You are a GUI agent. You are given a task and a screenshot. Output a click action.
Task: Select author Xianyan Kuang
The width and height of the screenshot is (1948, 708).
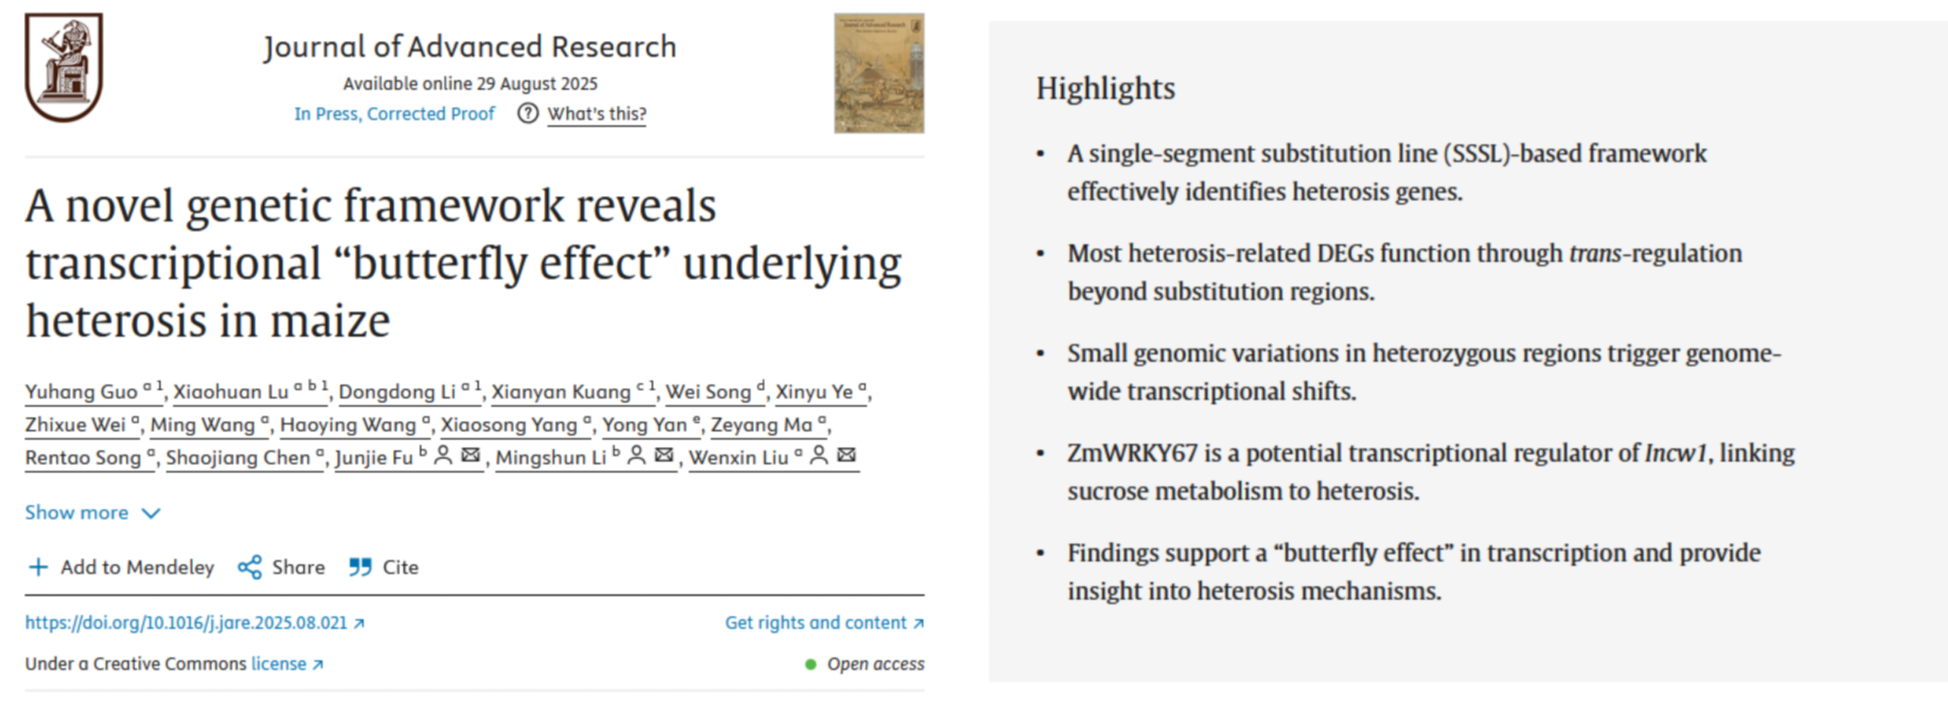(560, 392)
